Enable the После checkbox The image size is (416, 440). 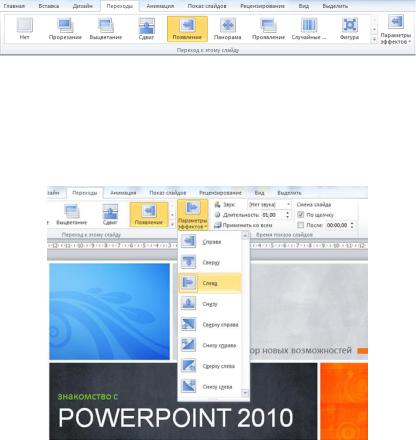tap(301, 225)
